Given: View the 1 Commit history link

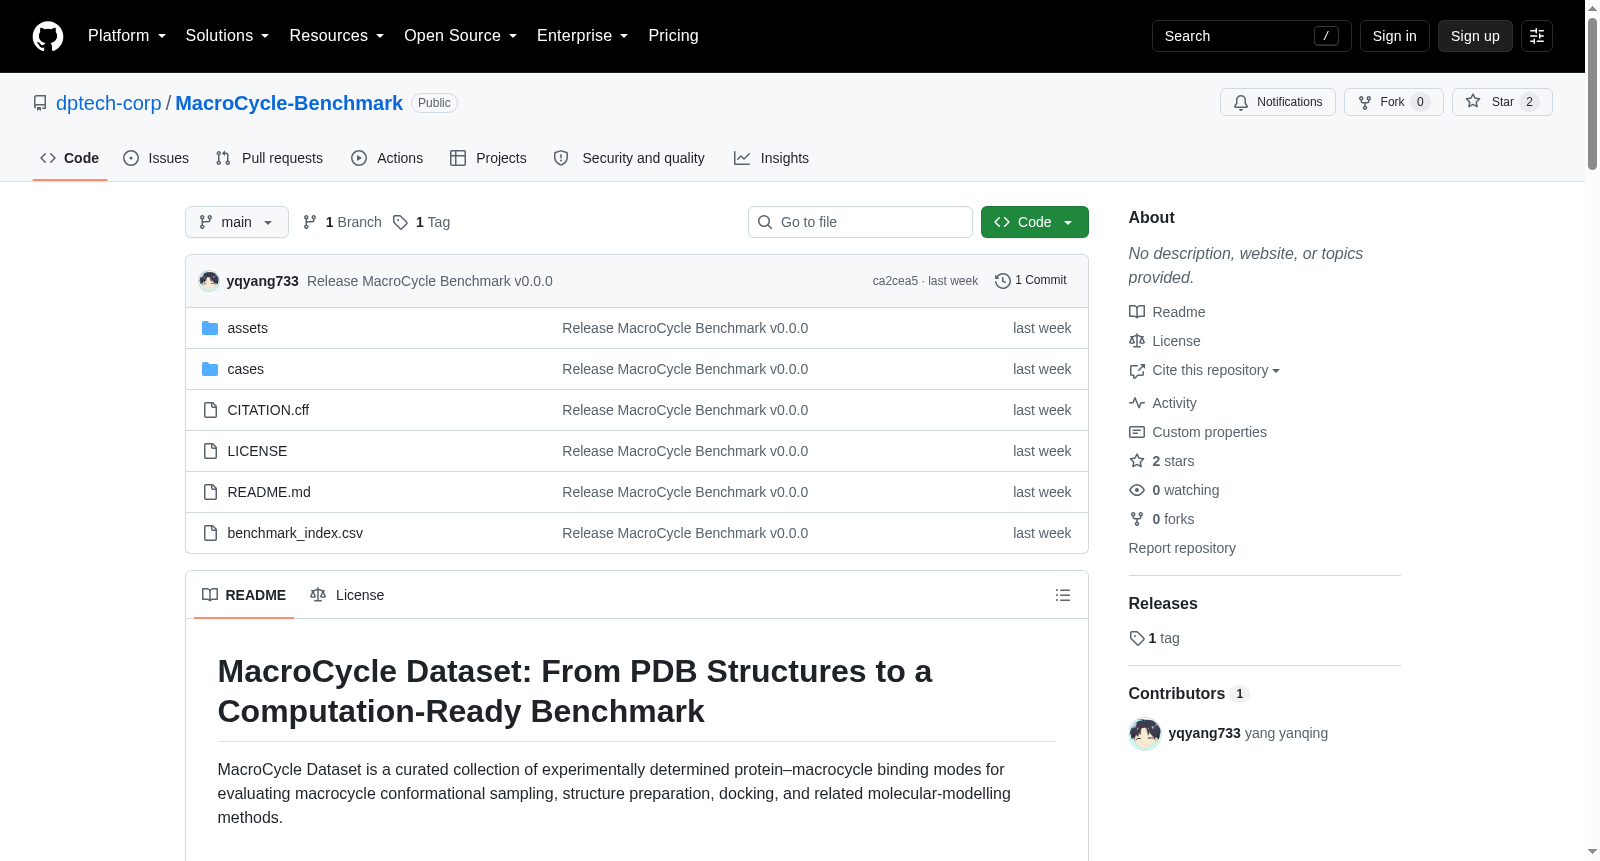Looking at the screenshot, I should [1031, 281].
